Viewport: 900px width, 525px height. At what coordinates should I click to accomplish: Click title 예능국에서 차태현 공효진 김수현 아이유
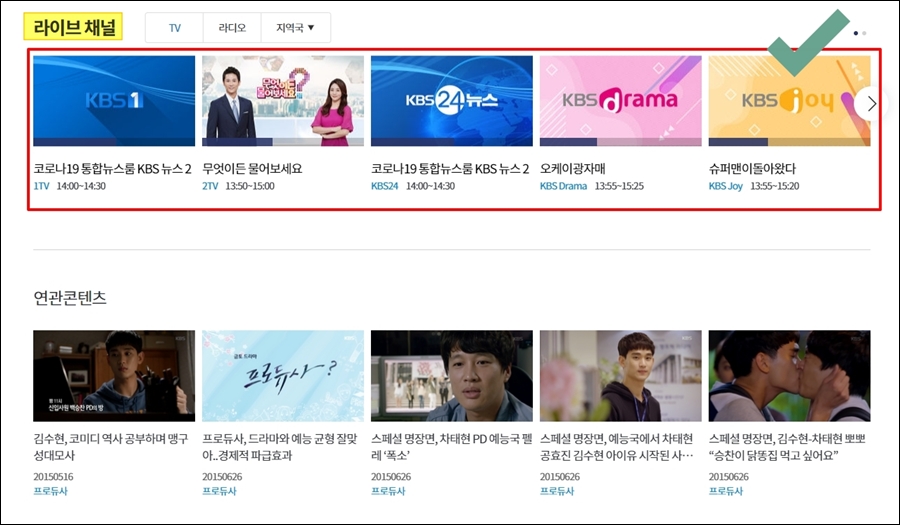(617, 447)
